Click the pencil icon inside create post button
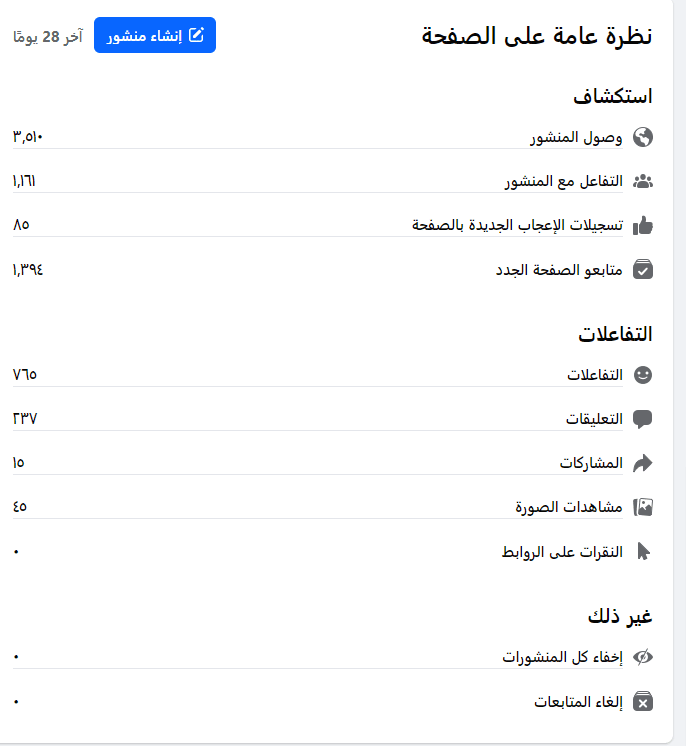Viewport: 686px width, 746px height. click(196, 35)
